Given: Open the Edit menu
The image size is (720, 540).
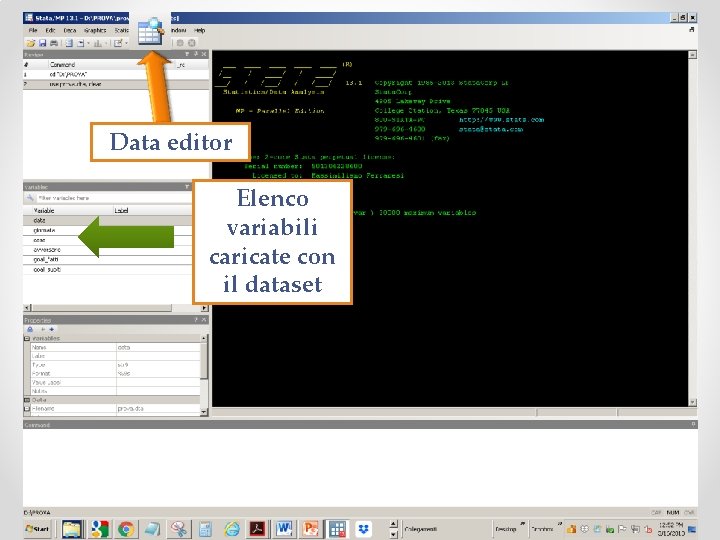Looking at the screenshot, I should [50, 30].
